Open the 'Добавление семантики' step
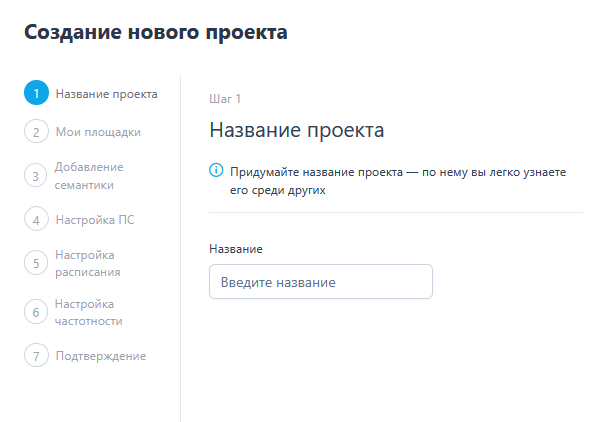 point(90,175)
